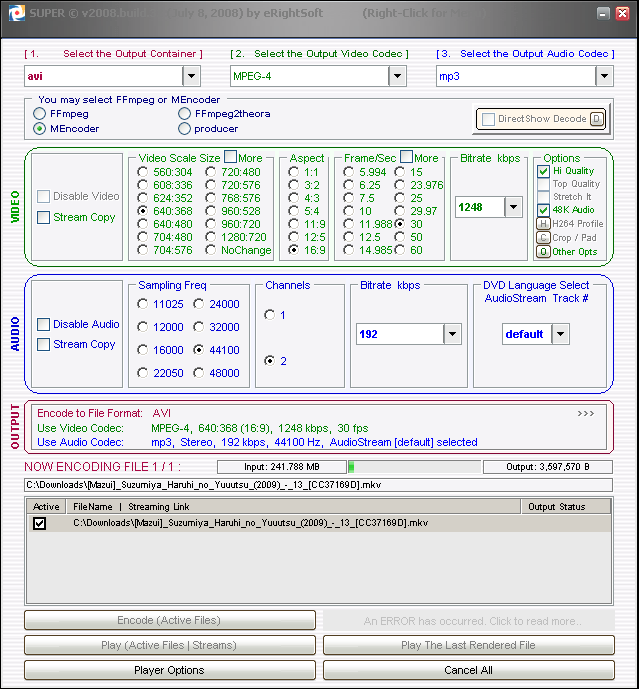
Task: Enable video Stream Copy checkbox
Action: 43,217
